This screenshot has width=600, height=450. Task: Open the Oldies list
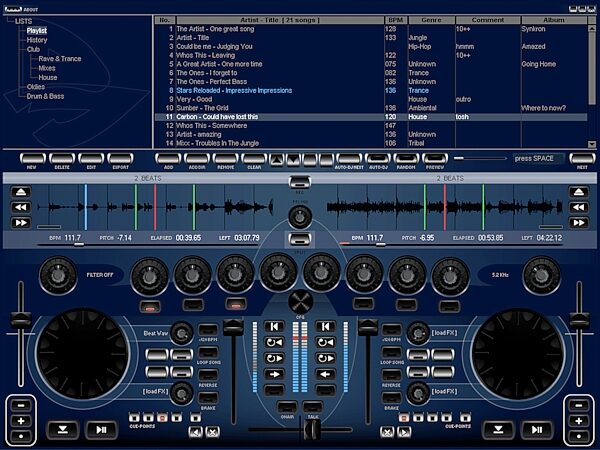click(36, 87)
